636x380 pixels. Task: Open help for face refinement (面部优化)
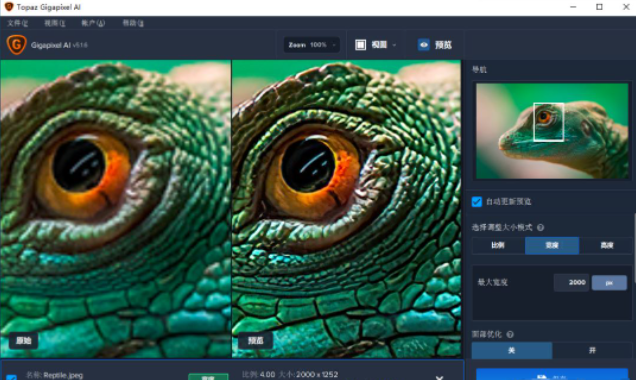[510, 334]
